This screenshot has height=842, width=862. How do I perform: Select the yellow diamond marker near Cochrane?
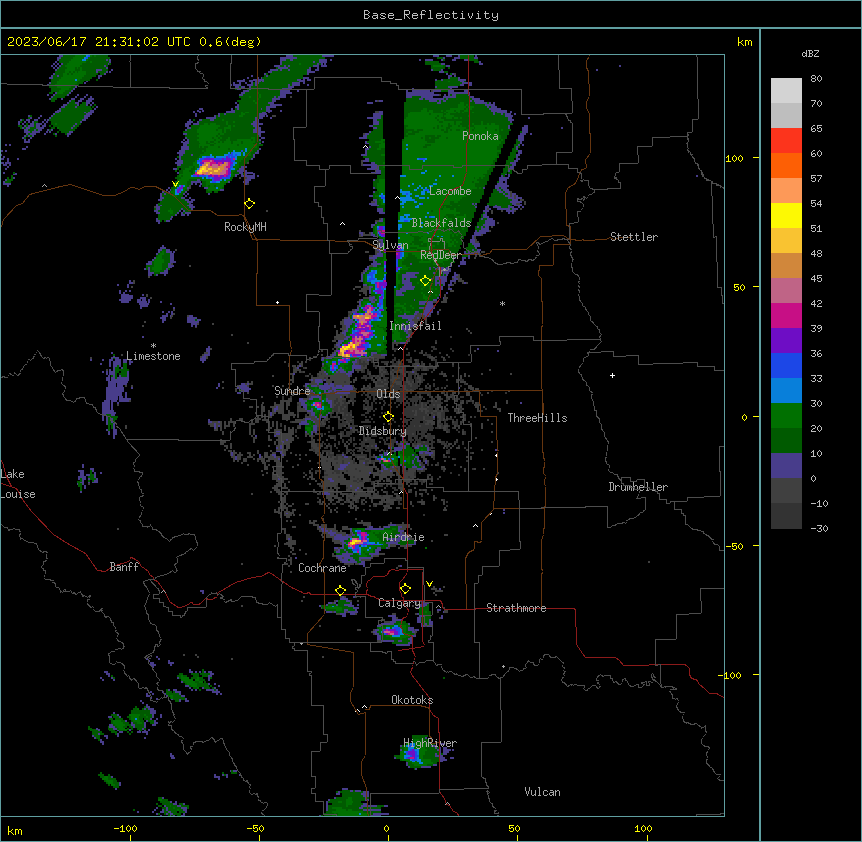(340, 591)
